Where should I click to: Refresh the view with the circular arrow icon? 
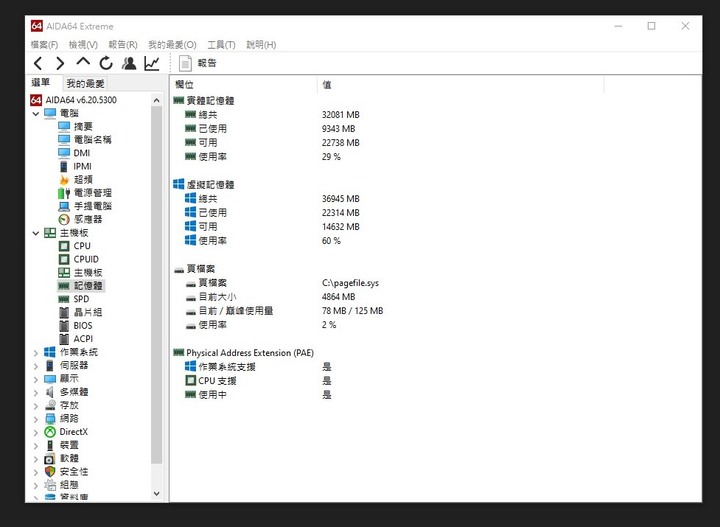pos(106,63)
